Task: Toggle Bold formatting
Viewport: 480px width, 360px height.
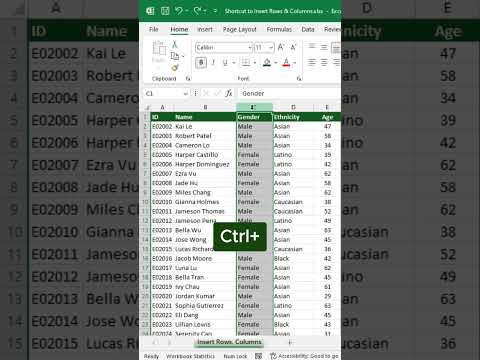Action: pos(201,62)
